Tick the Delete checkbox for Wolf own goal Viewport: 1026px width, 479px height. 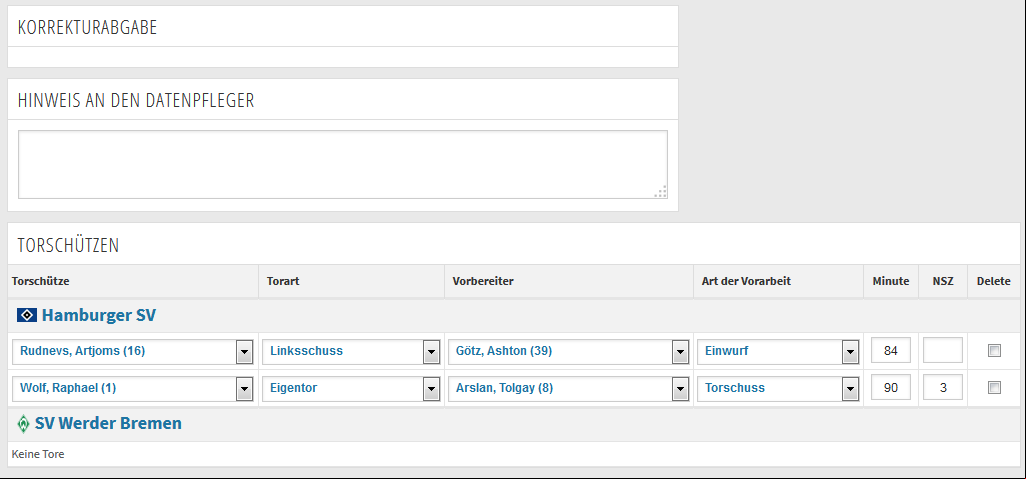pos(994,387)
